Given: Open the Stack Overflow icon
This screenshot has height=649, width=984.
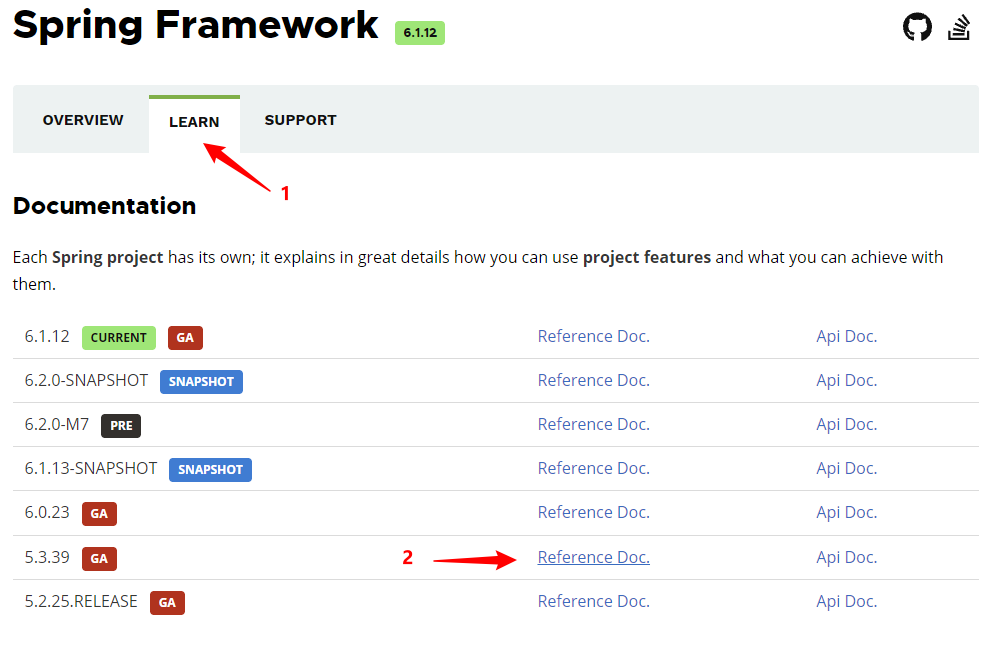Looking at the screenshot, I should click(x=958, y=28).
